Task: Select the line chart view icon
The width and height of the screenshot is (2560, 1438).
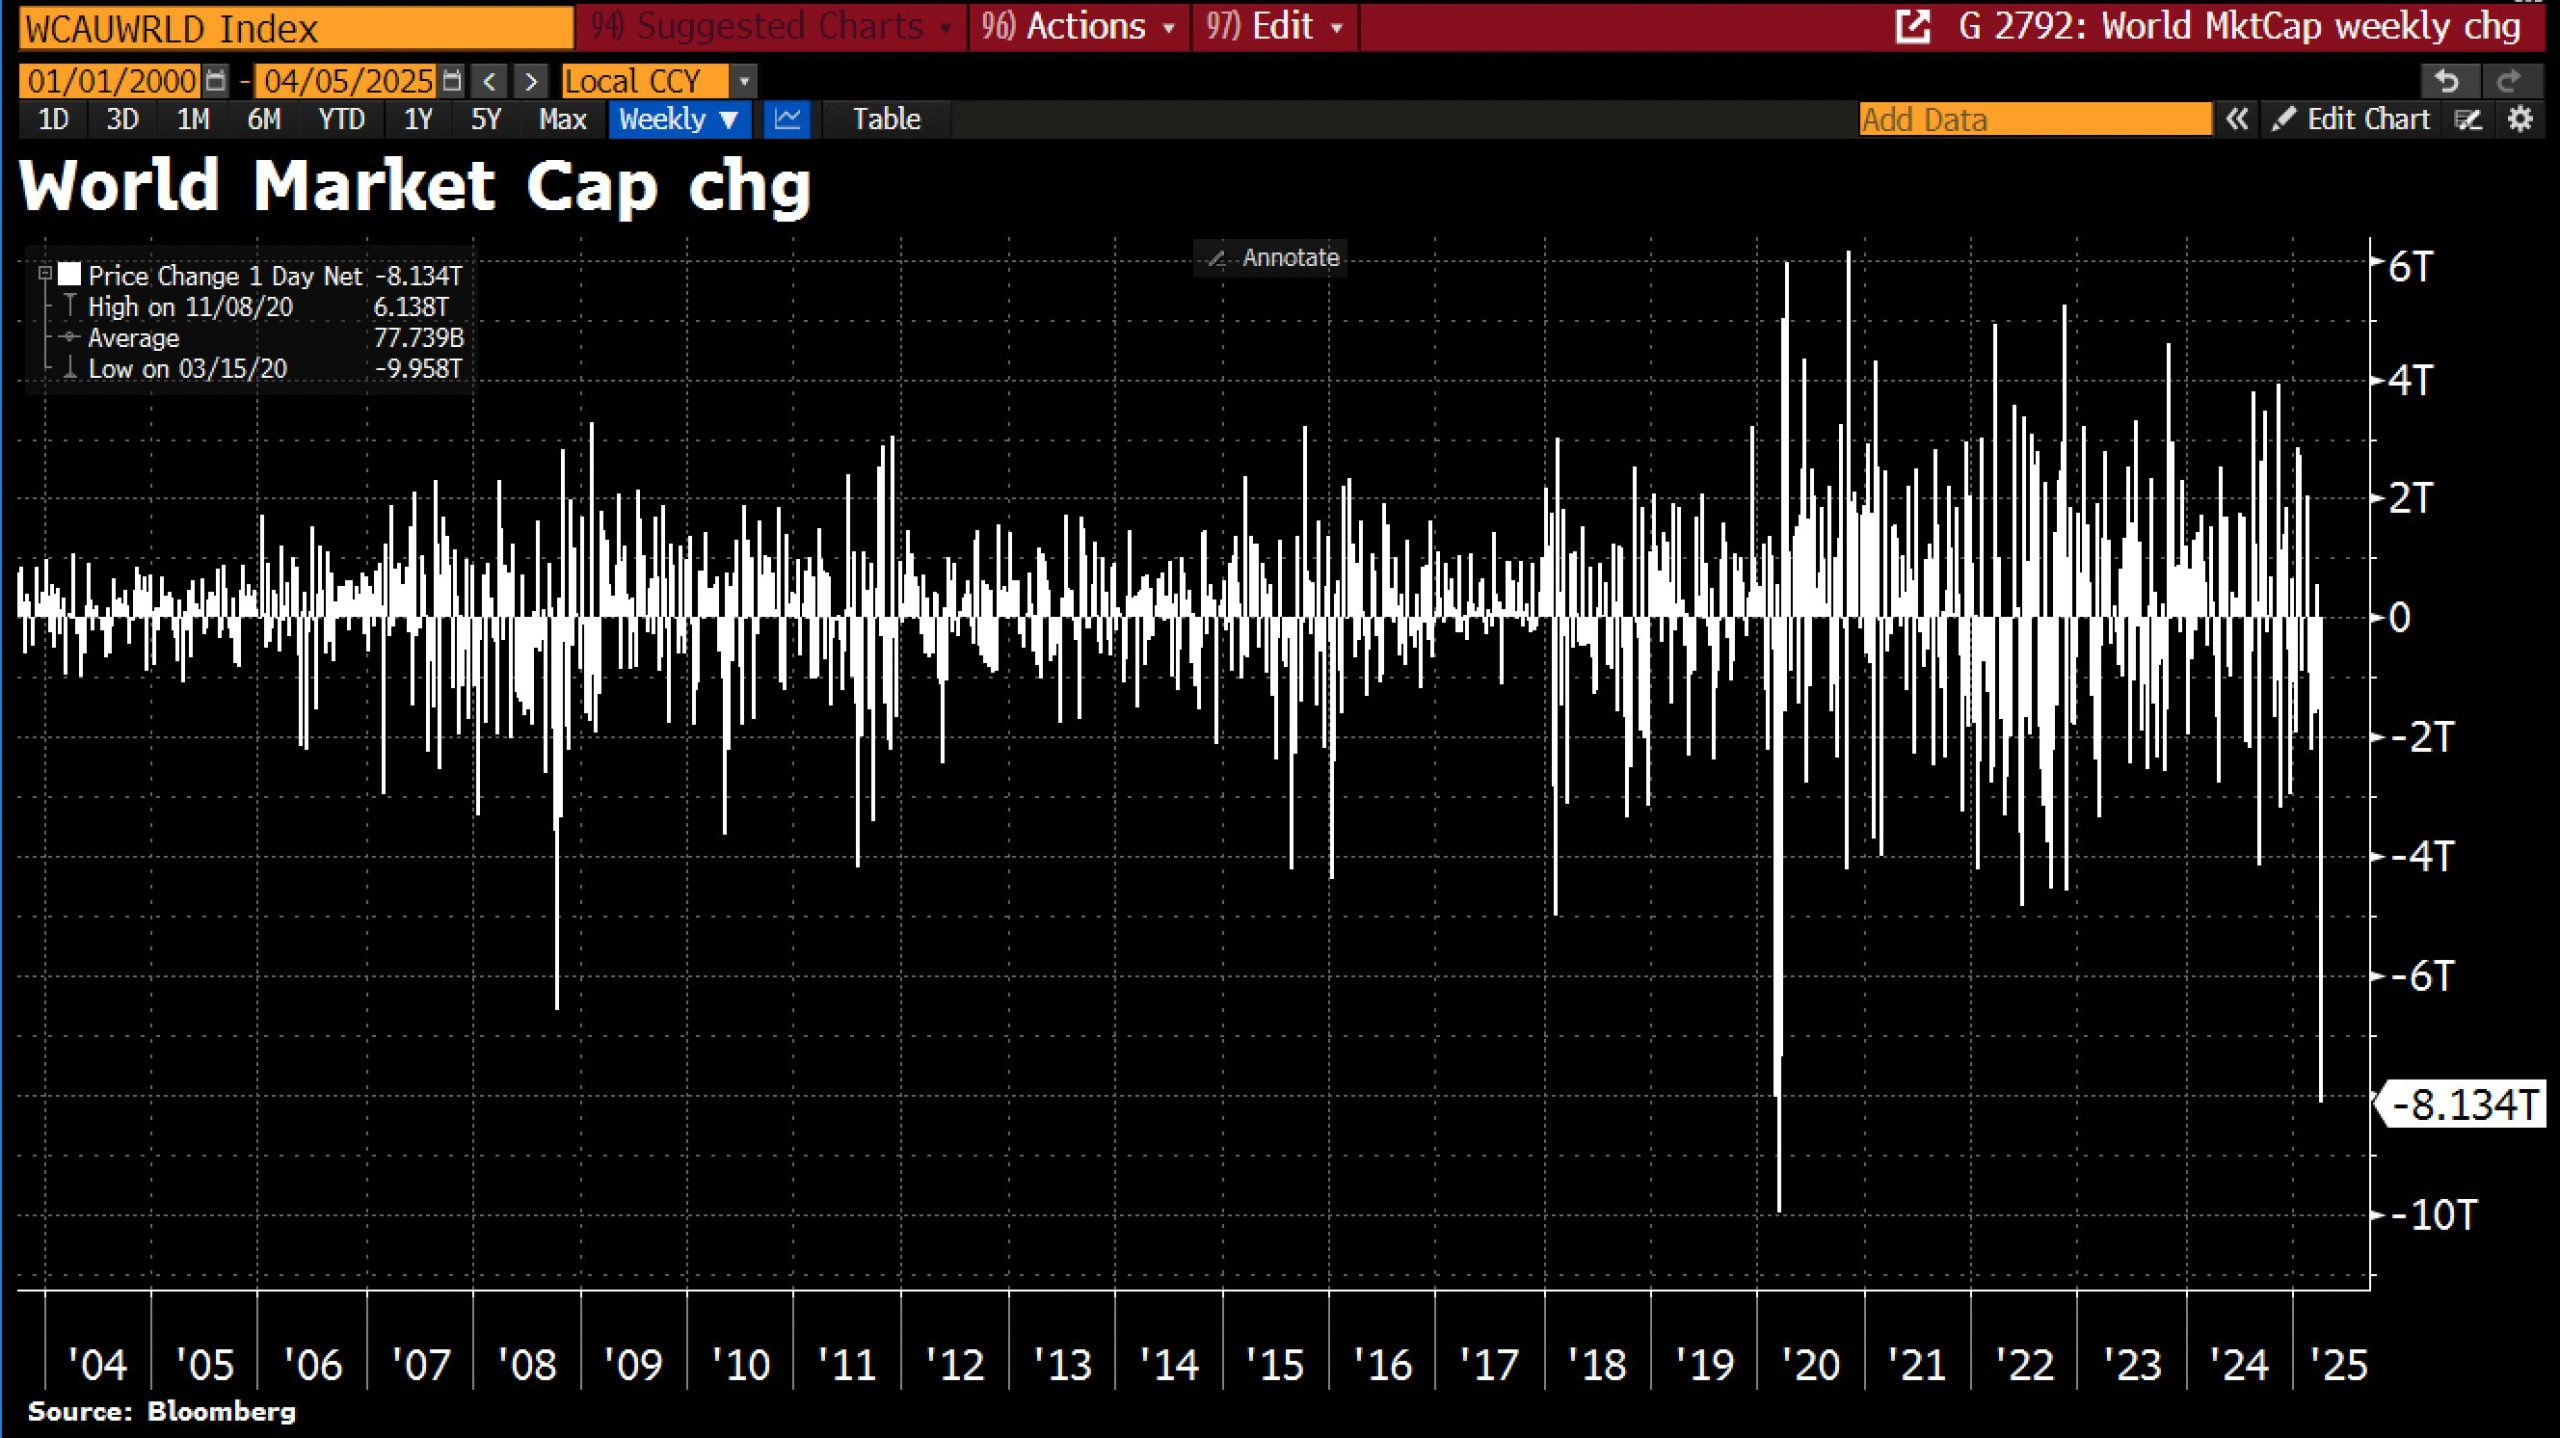Action: [787, 119]
